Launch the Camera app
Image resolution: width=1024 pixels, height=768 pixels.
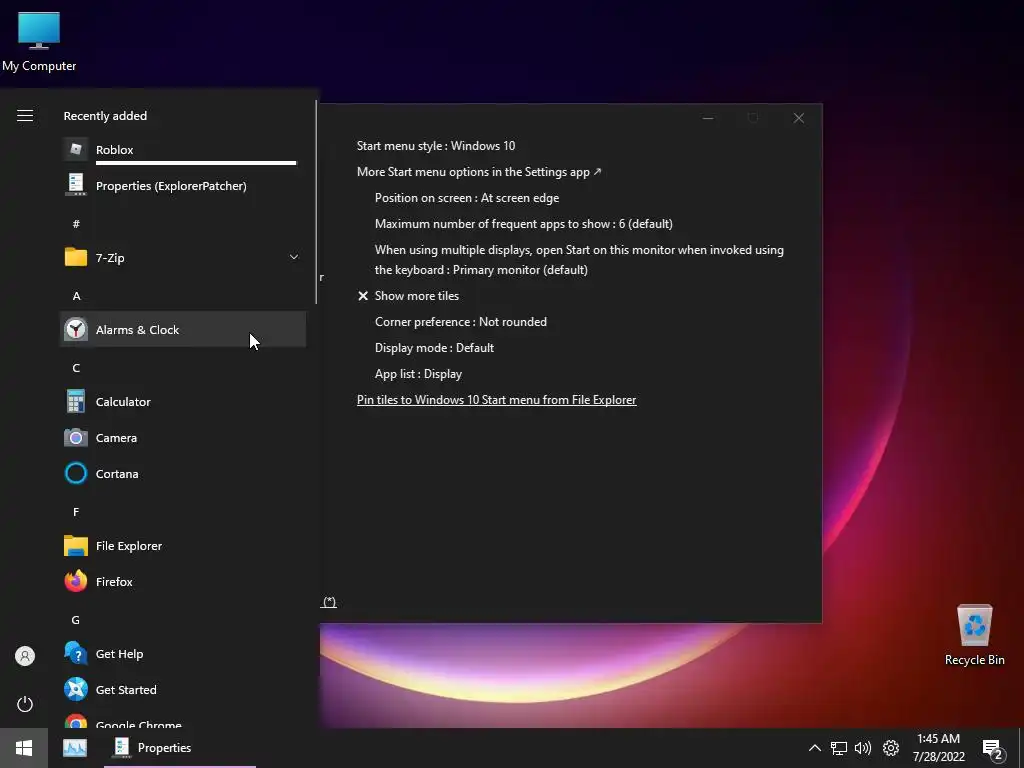pyautogui.click(x=182, y=437)
